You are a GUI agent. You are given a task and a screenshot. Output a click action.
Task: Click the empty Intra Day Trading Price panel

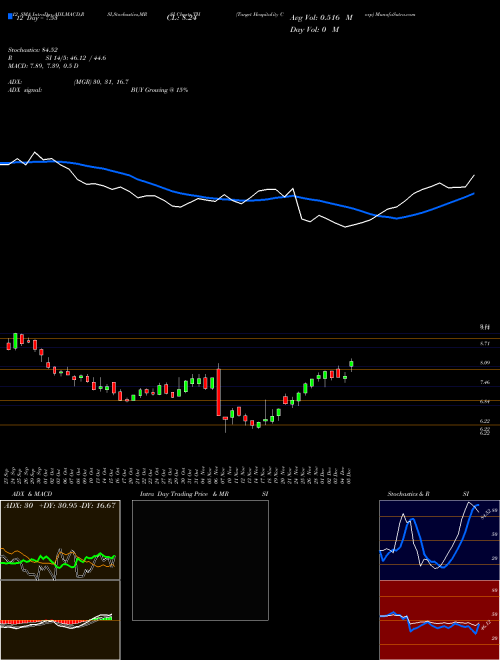[x=200, y=560]
